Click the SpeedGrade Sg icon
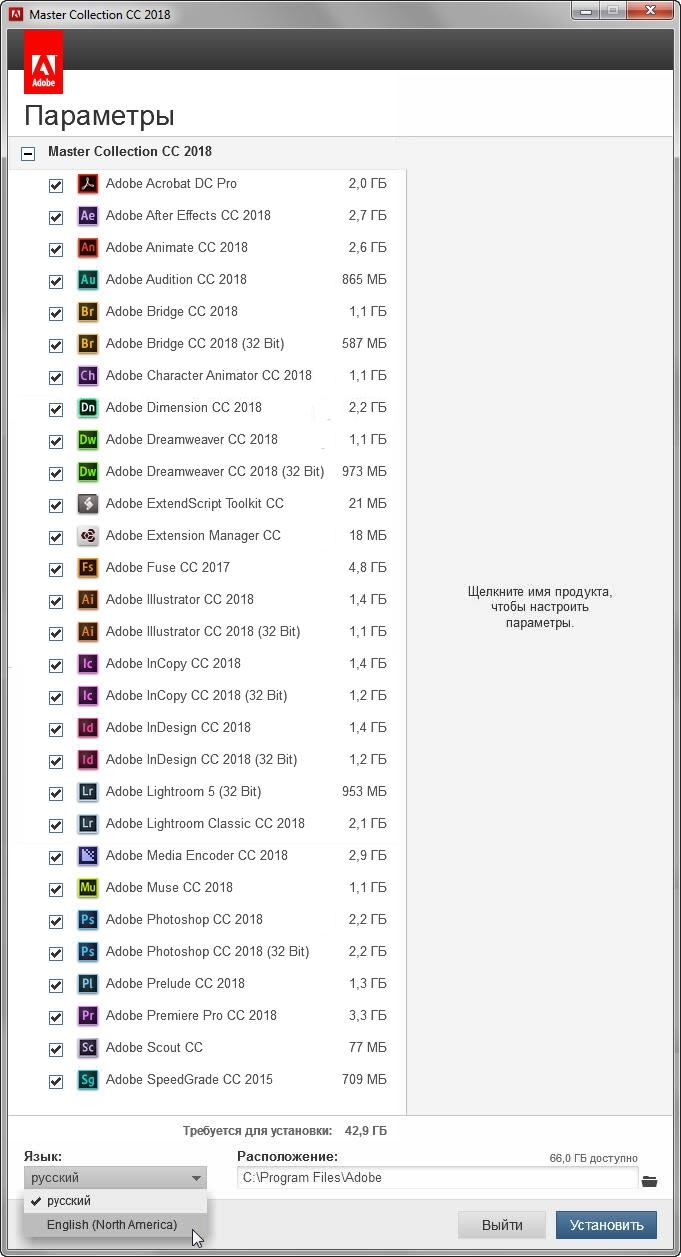 pos(88,1080)
